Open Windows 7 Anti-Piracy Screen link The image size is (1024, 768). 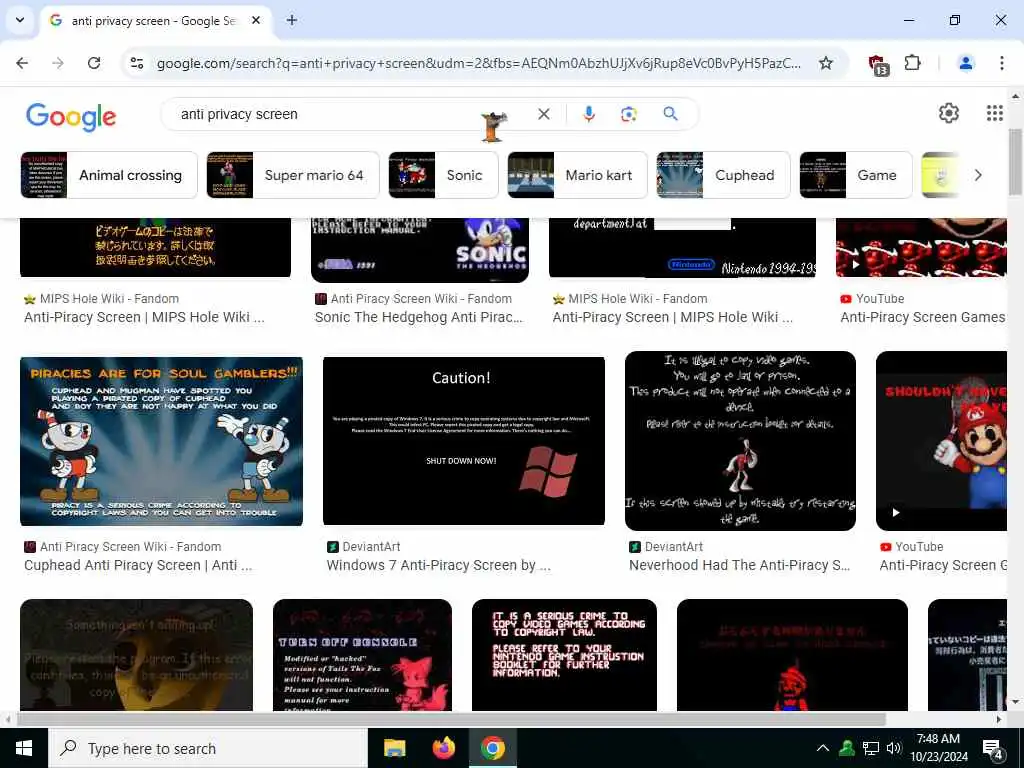(x=438, y=566)
